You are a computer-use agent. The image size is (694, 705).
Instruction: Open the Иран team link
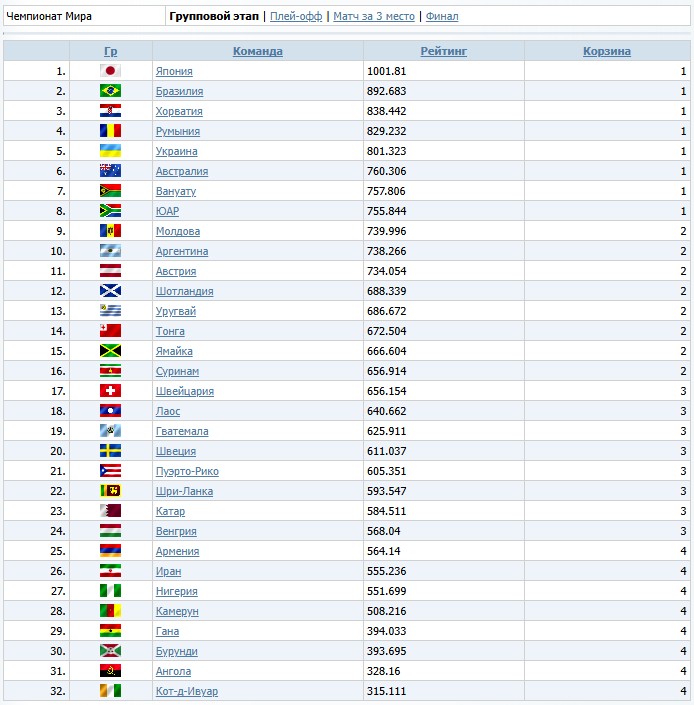click(x=168, y=571)
